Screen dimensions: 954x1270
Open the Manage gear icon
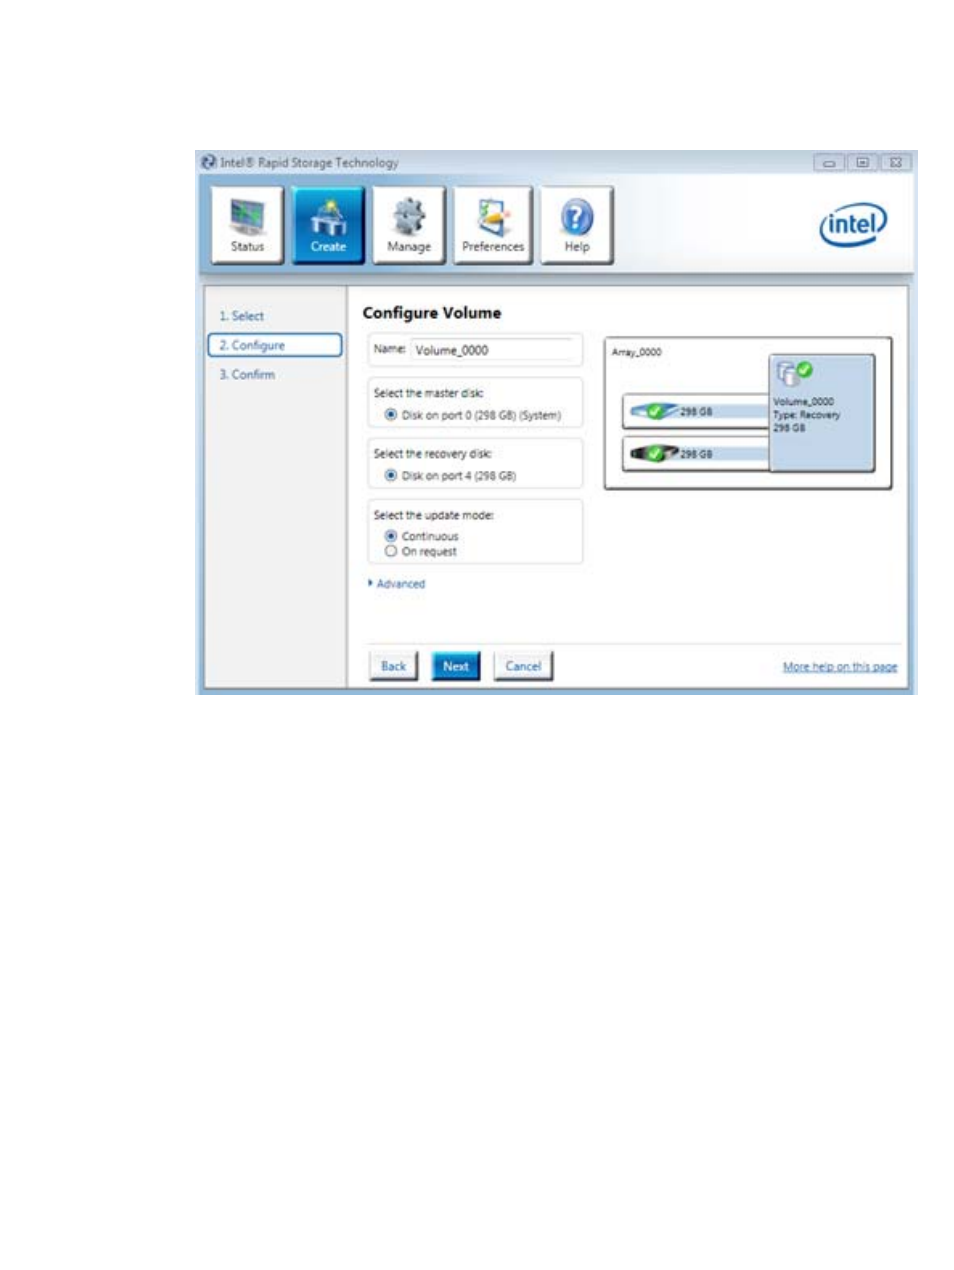coord(408,225)
